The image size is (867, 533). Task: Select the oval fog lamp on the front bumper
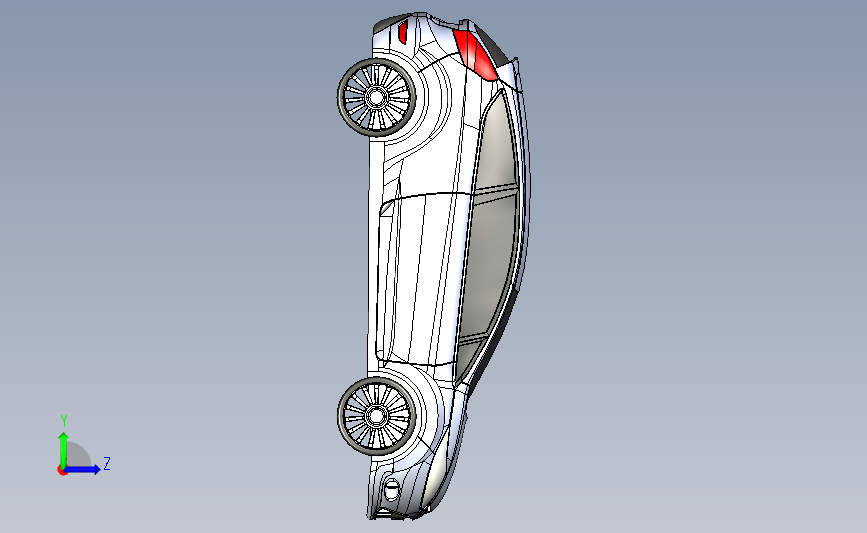(x=391, y=490)
